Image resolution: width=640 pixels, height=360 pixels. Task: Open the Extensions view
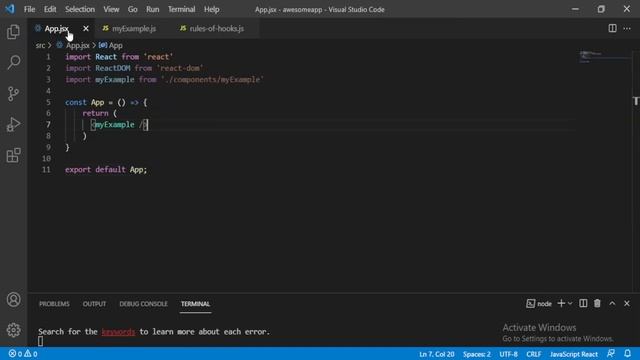13,155
